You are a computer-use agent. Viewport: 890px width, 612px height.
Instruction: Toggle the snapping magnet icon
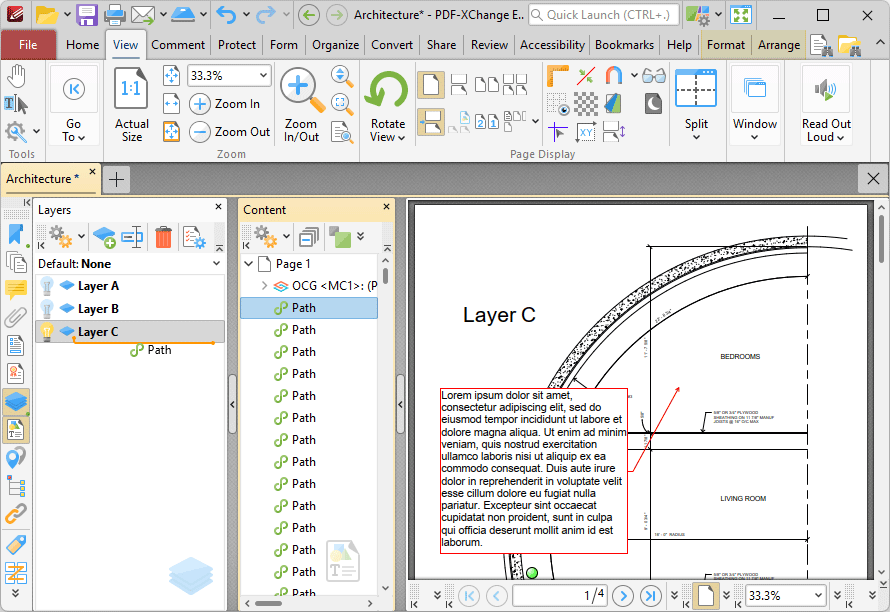(x=614, y=76)
